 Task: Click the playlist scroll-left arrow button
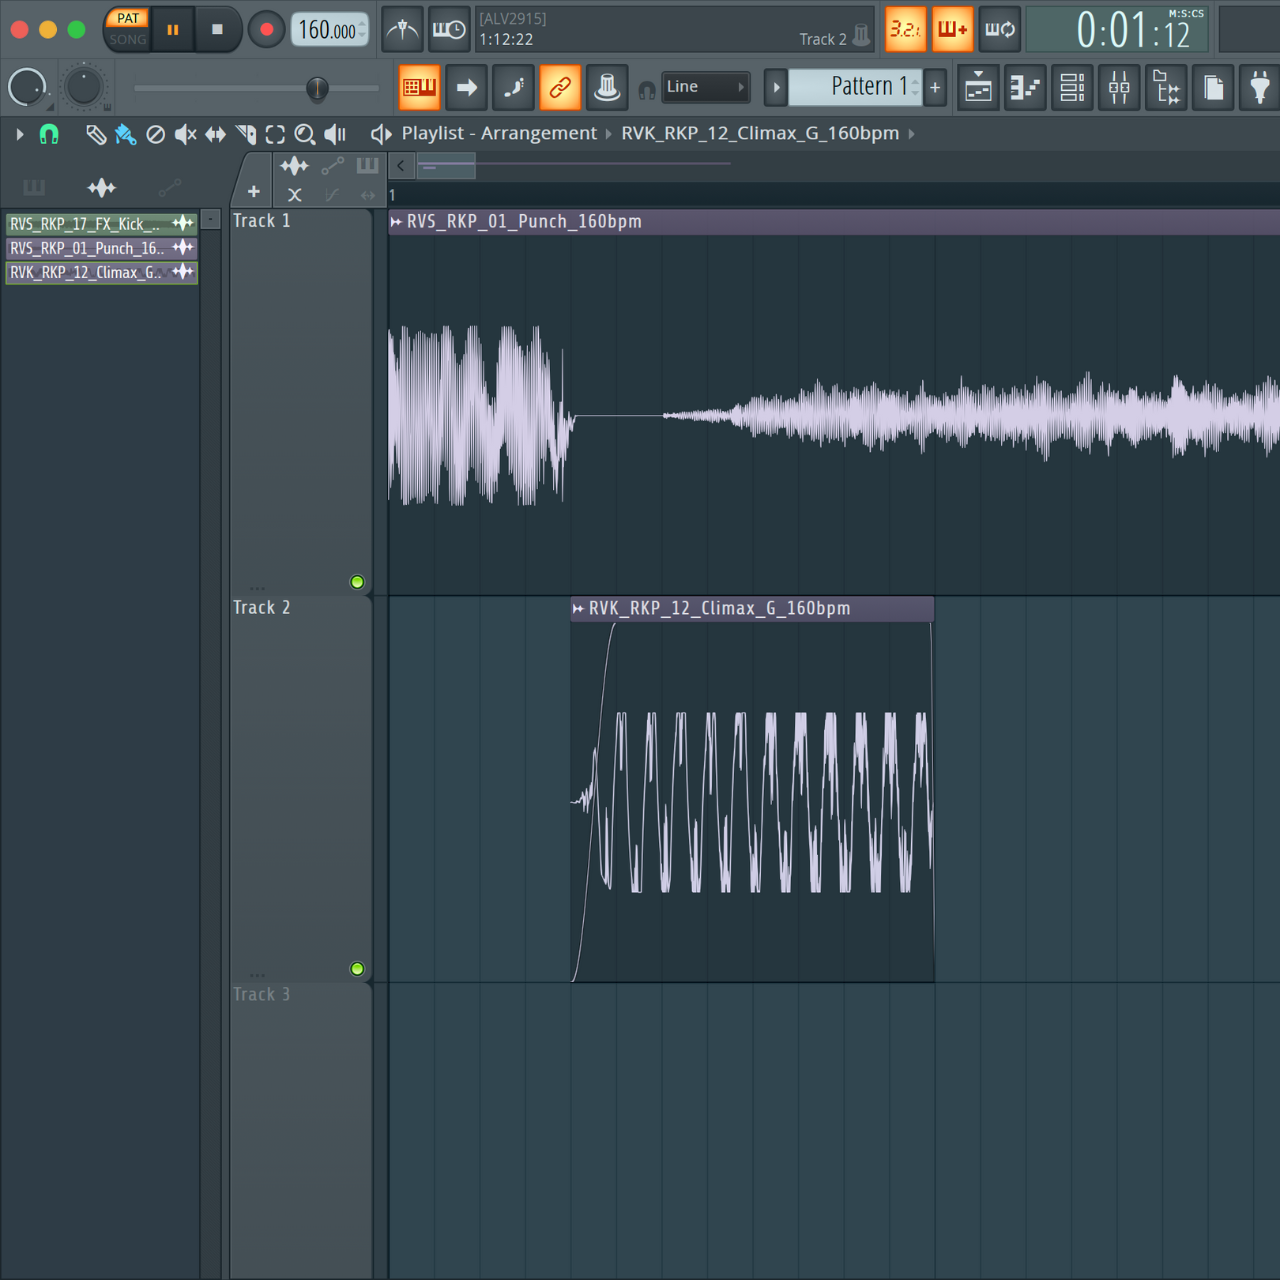(x=401, y=166)
